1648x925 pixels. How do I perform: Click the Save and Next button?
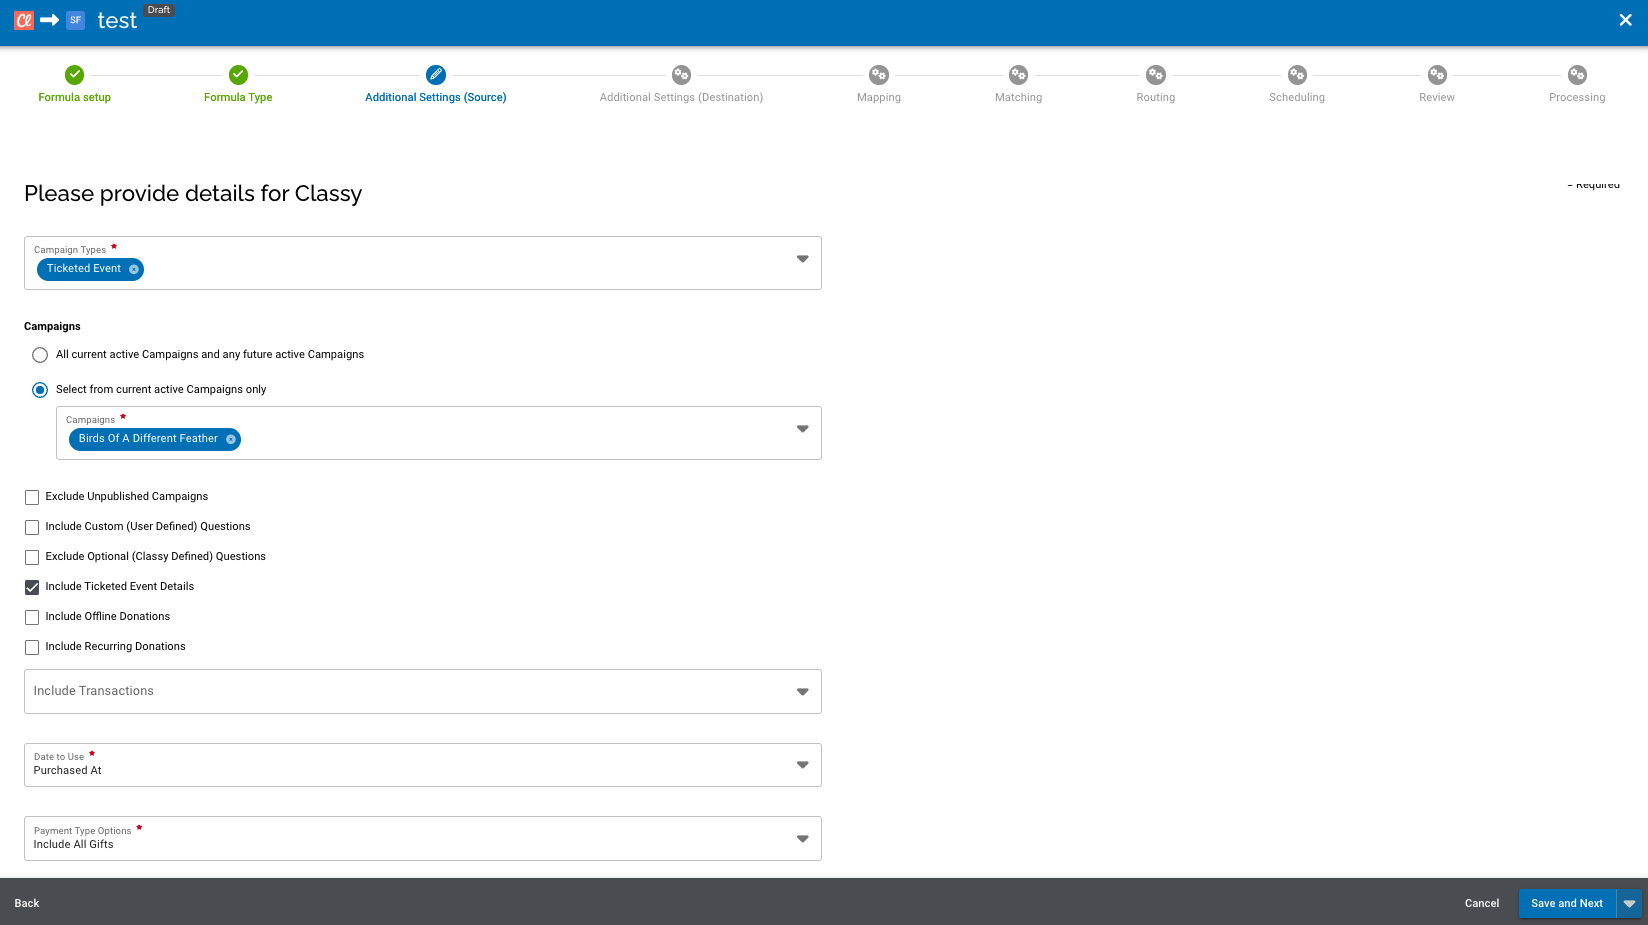pyautogui.click(x=1567, y=903)
